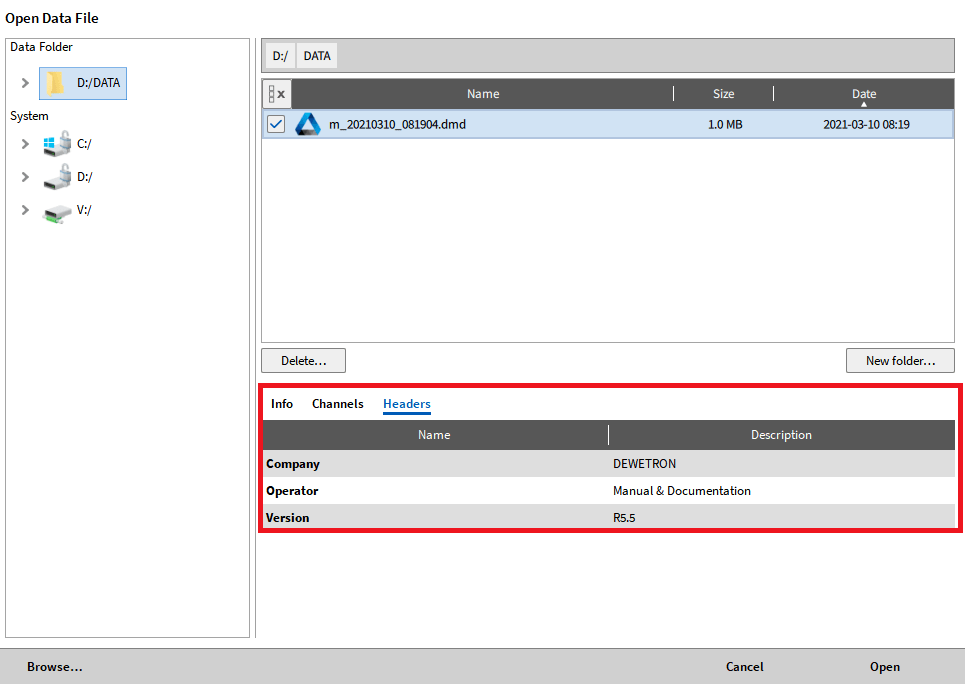Viewport: 965px width, 684px height.
Task: Expand the C:/ drive tree node
Action: pos(25,144)
